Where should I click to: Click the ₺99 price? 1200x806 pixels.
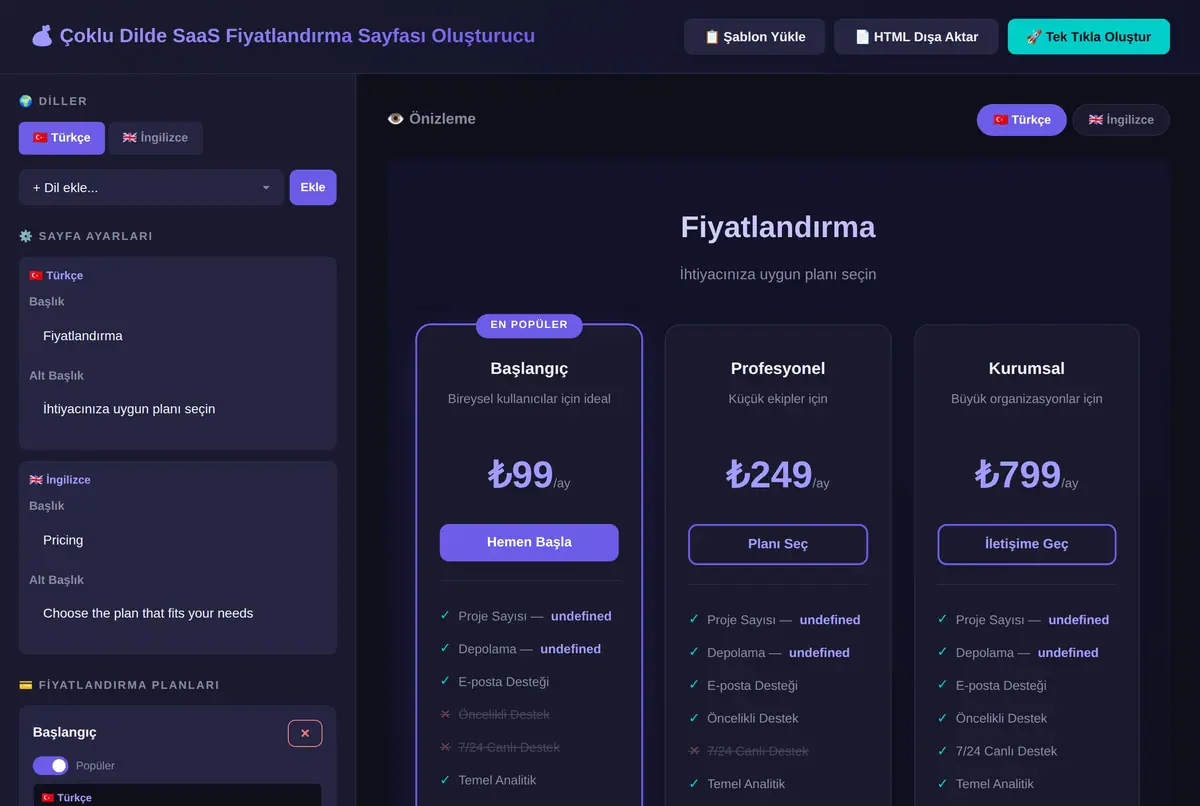pyautogui.click(x=520, y=474)
